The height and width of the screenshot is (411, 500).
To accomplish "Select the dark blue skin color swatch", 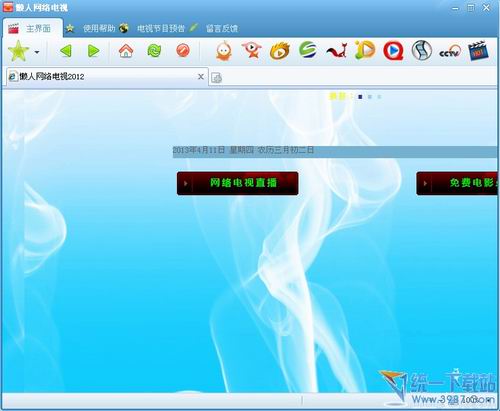I will click(x=360, y=97).
